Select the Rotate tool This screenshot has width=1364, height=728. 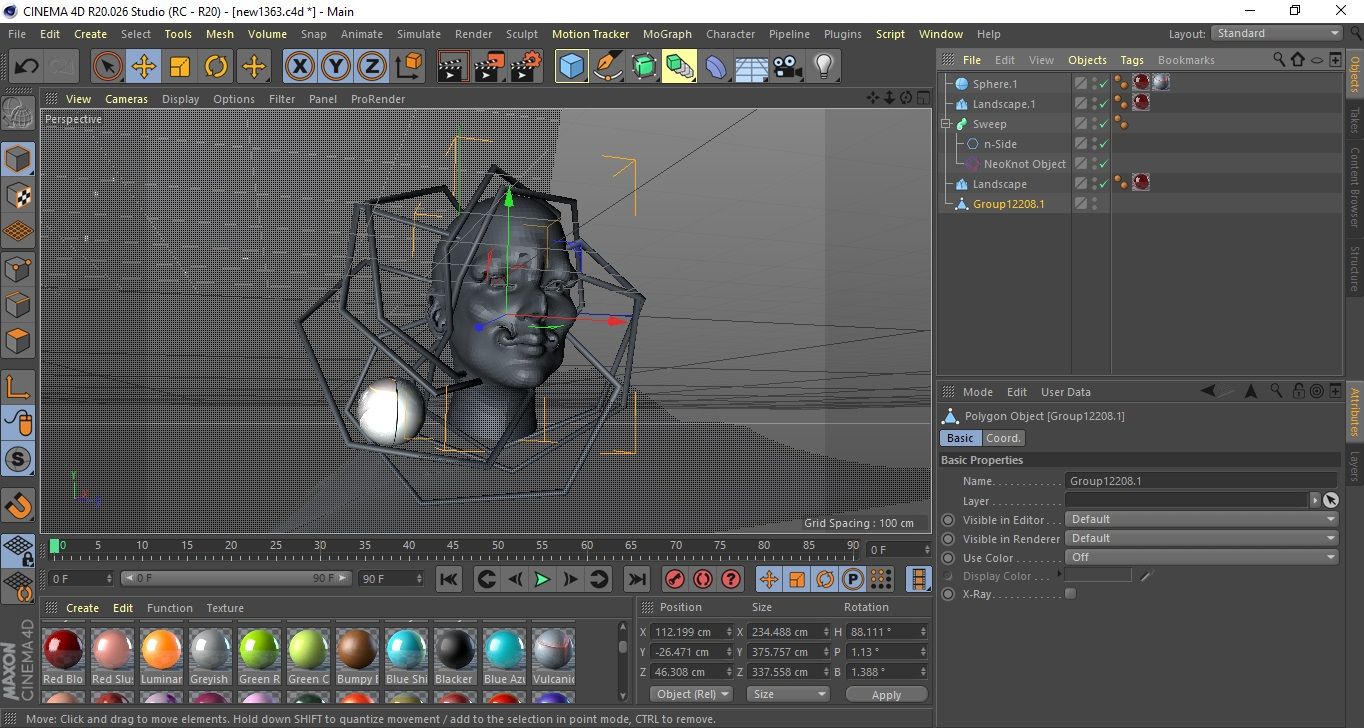[216, 67]
